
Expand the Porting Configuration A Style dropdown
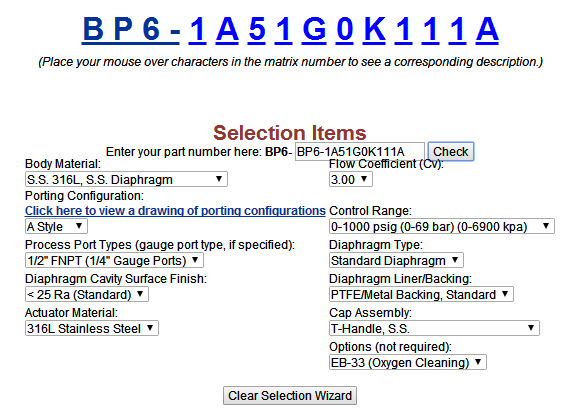[56, 226]
